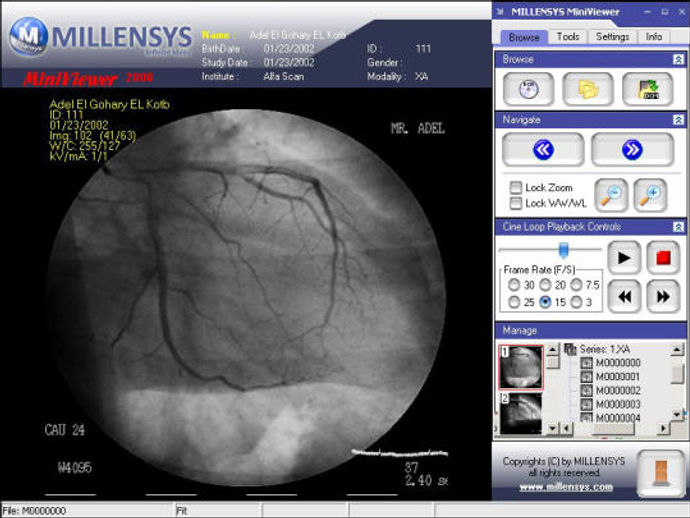Click the 'Alfa Scan' institute value
Viewport: 690px width, 518px height.
click(x=284, y=77)
